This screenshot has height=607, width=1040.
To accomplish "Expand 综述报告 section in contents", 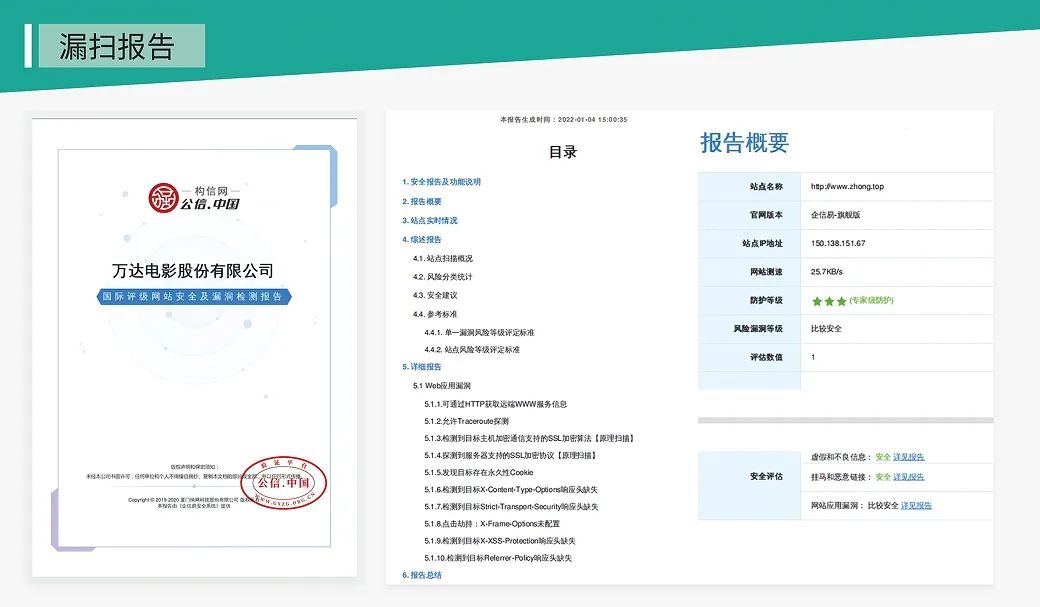I will click(421, 239).
